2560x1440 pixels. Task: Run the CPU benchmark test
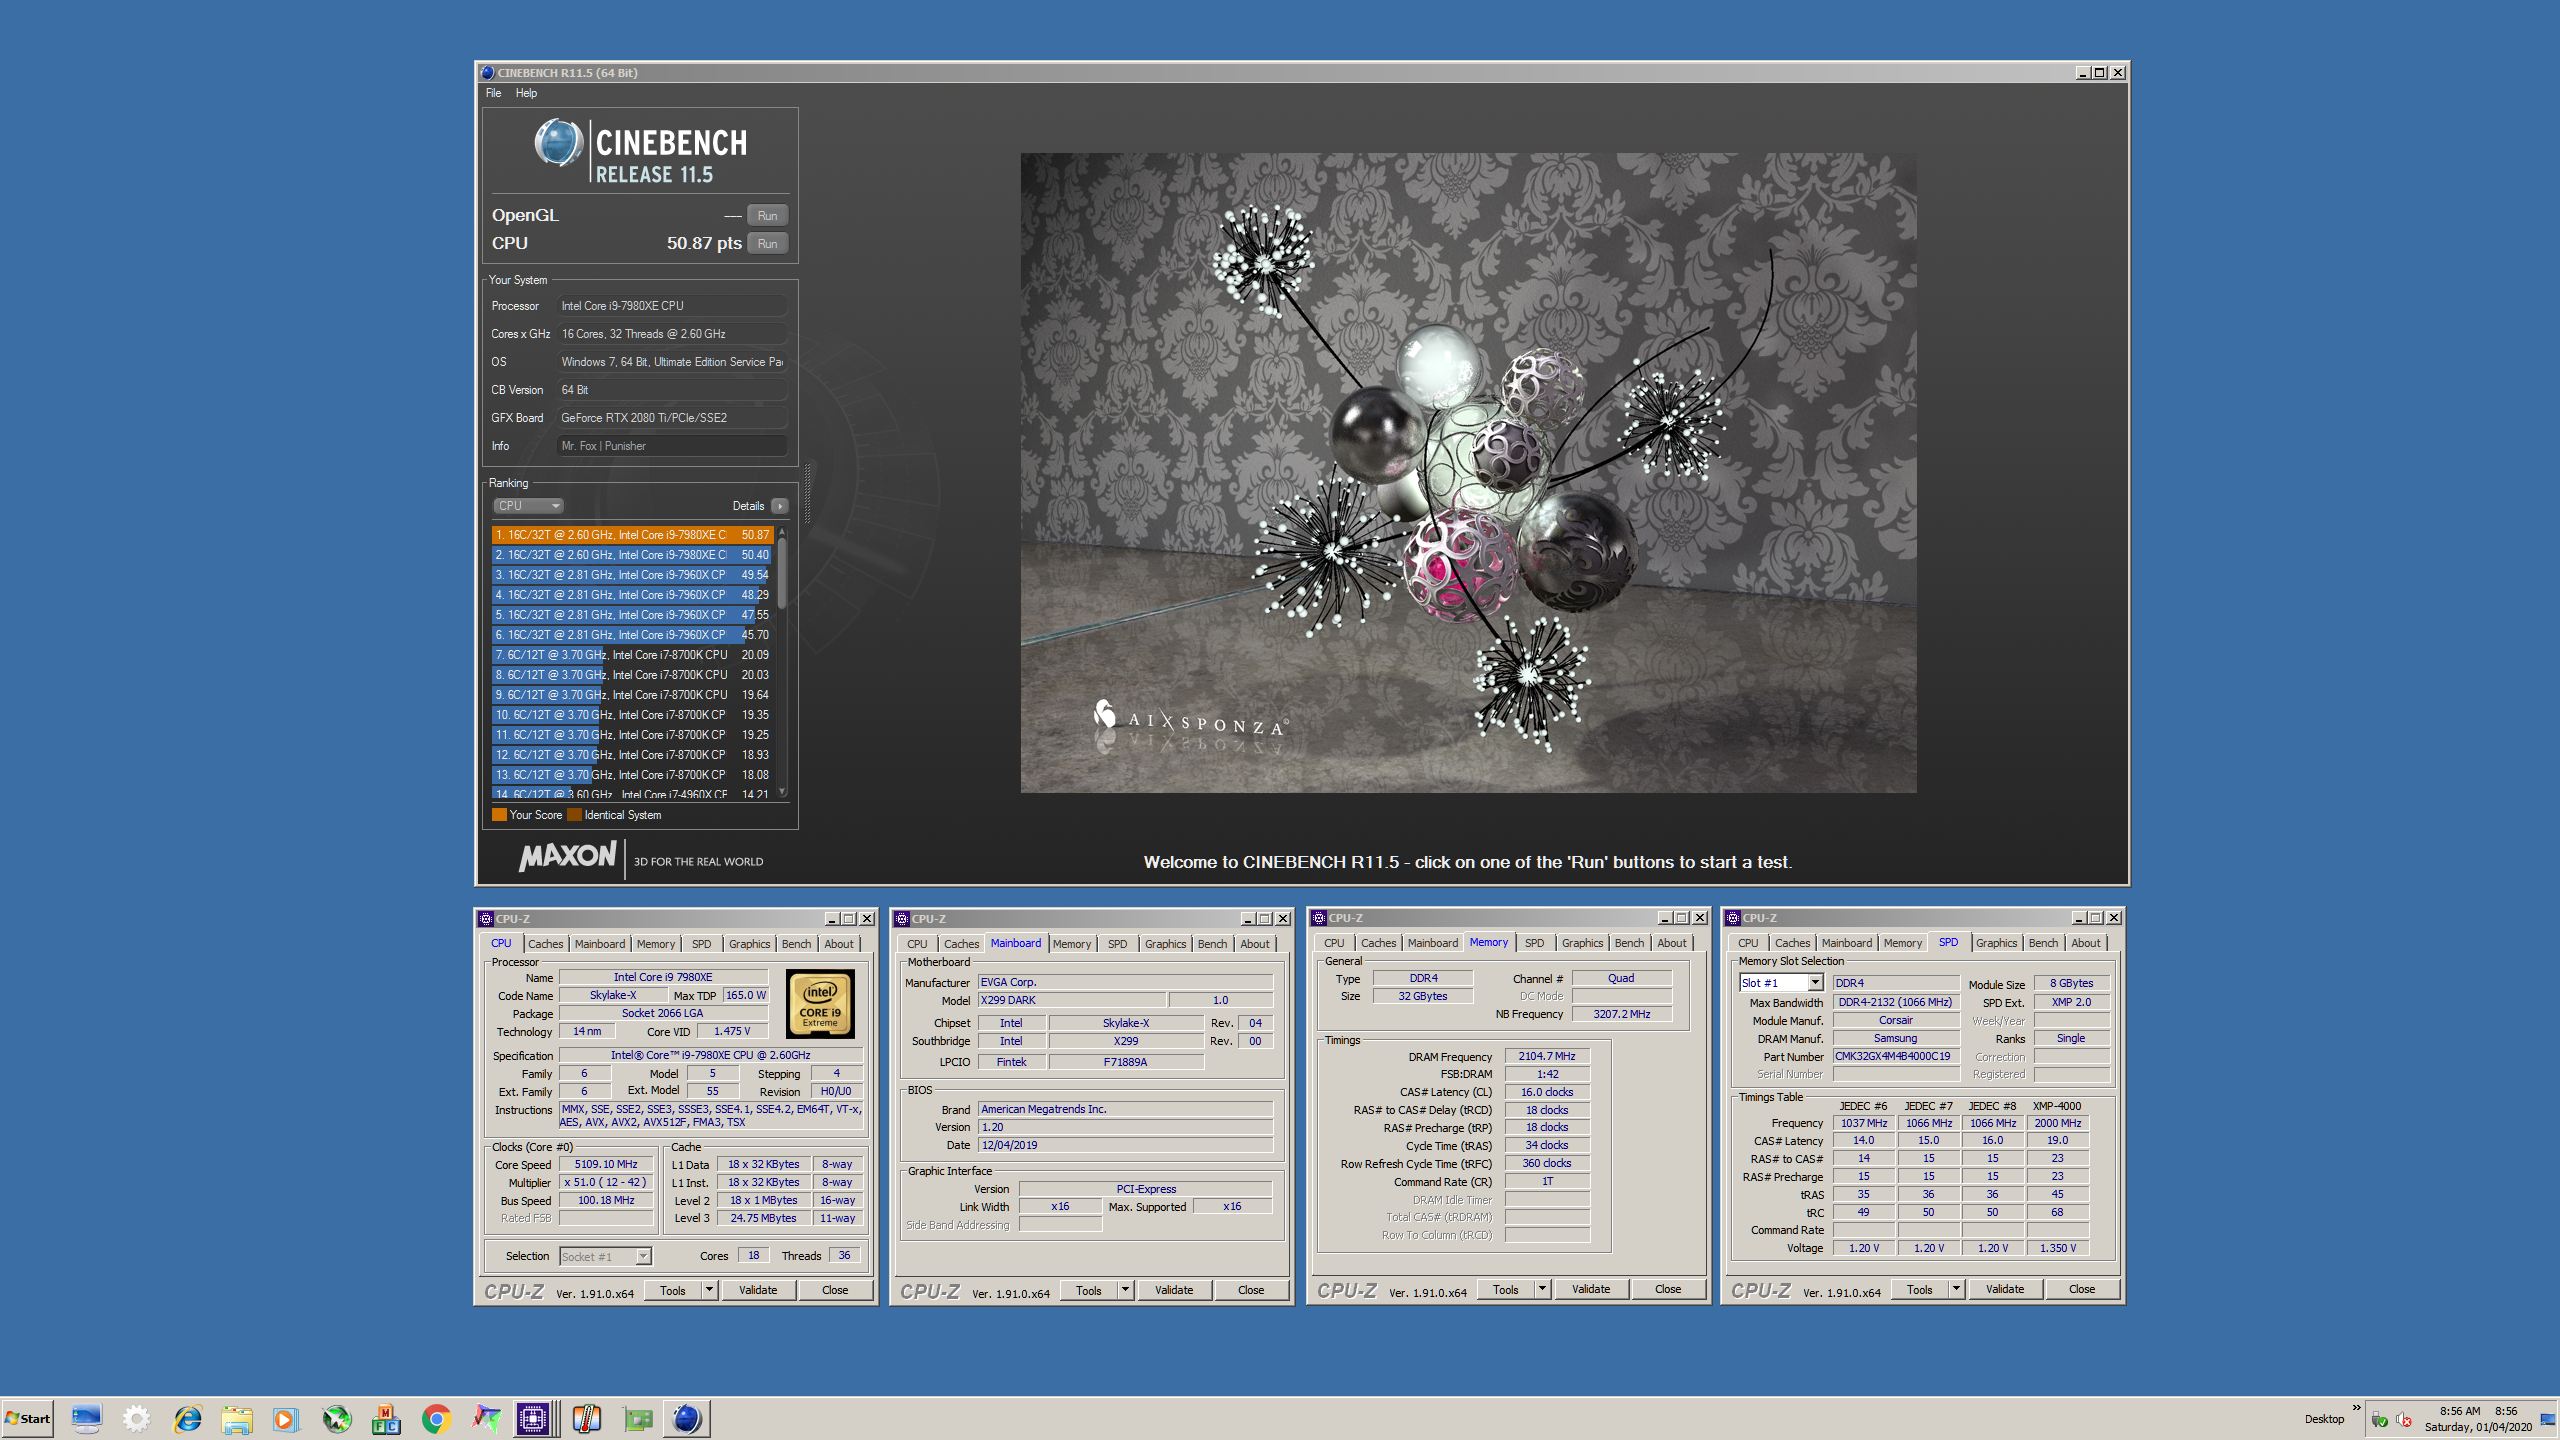coord(767,243)
